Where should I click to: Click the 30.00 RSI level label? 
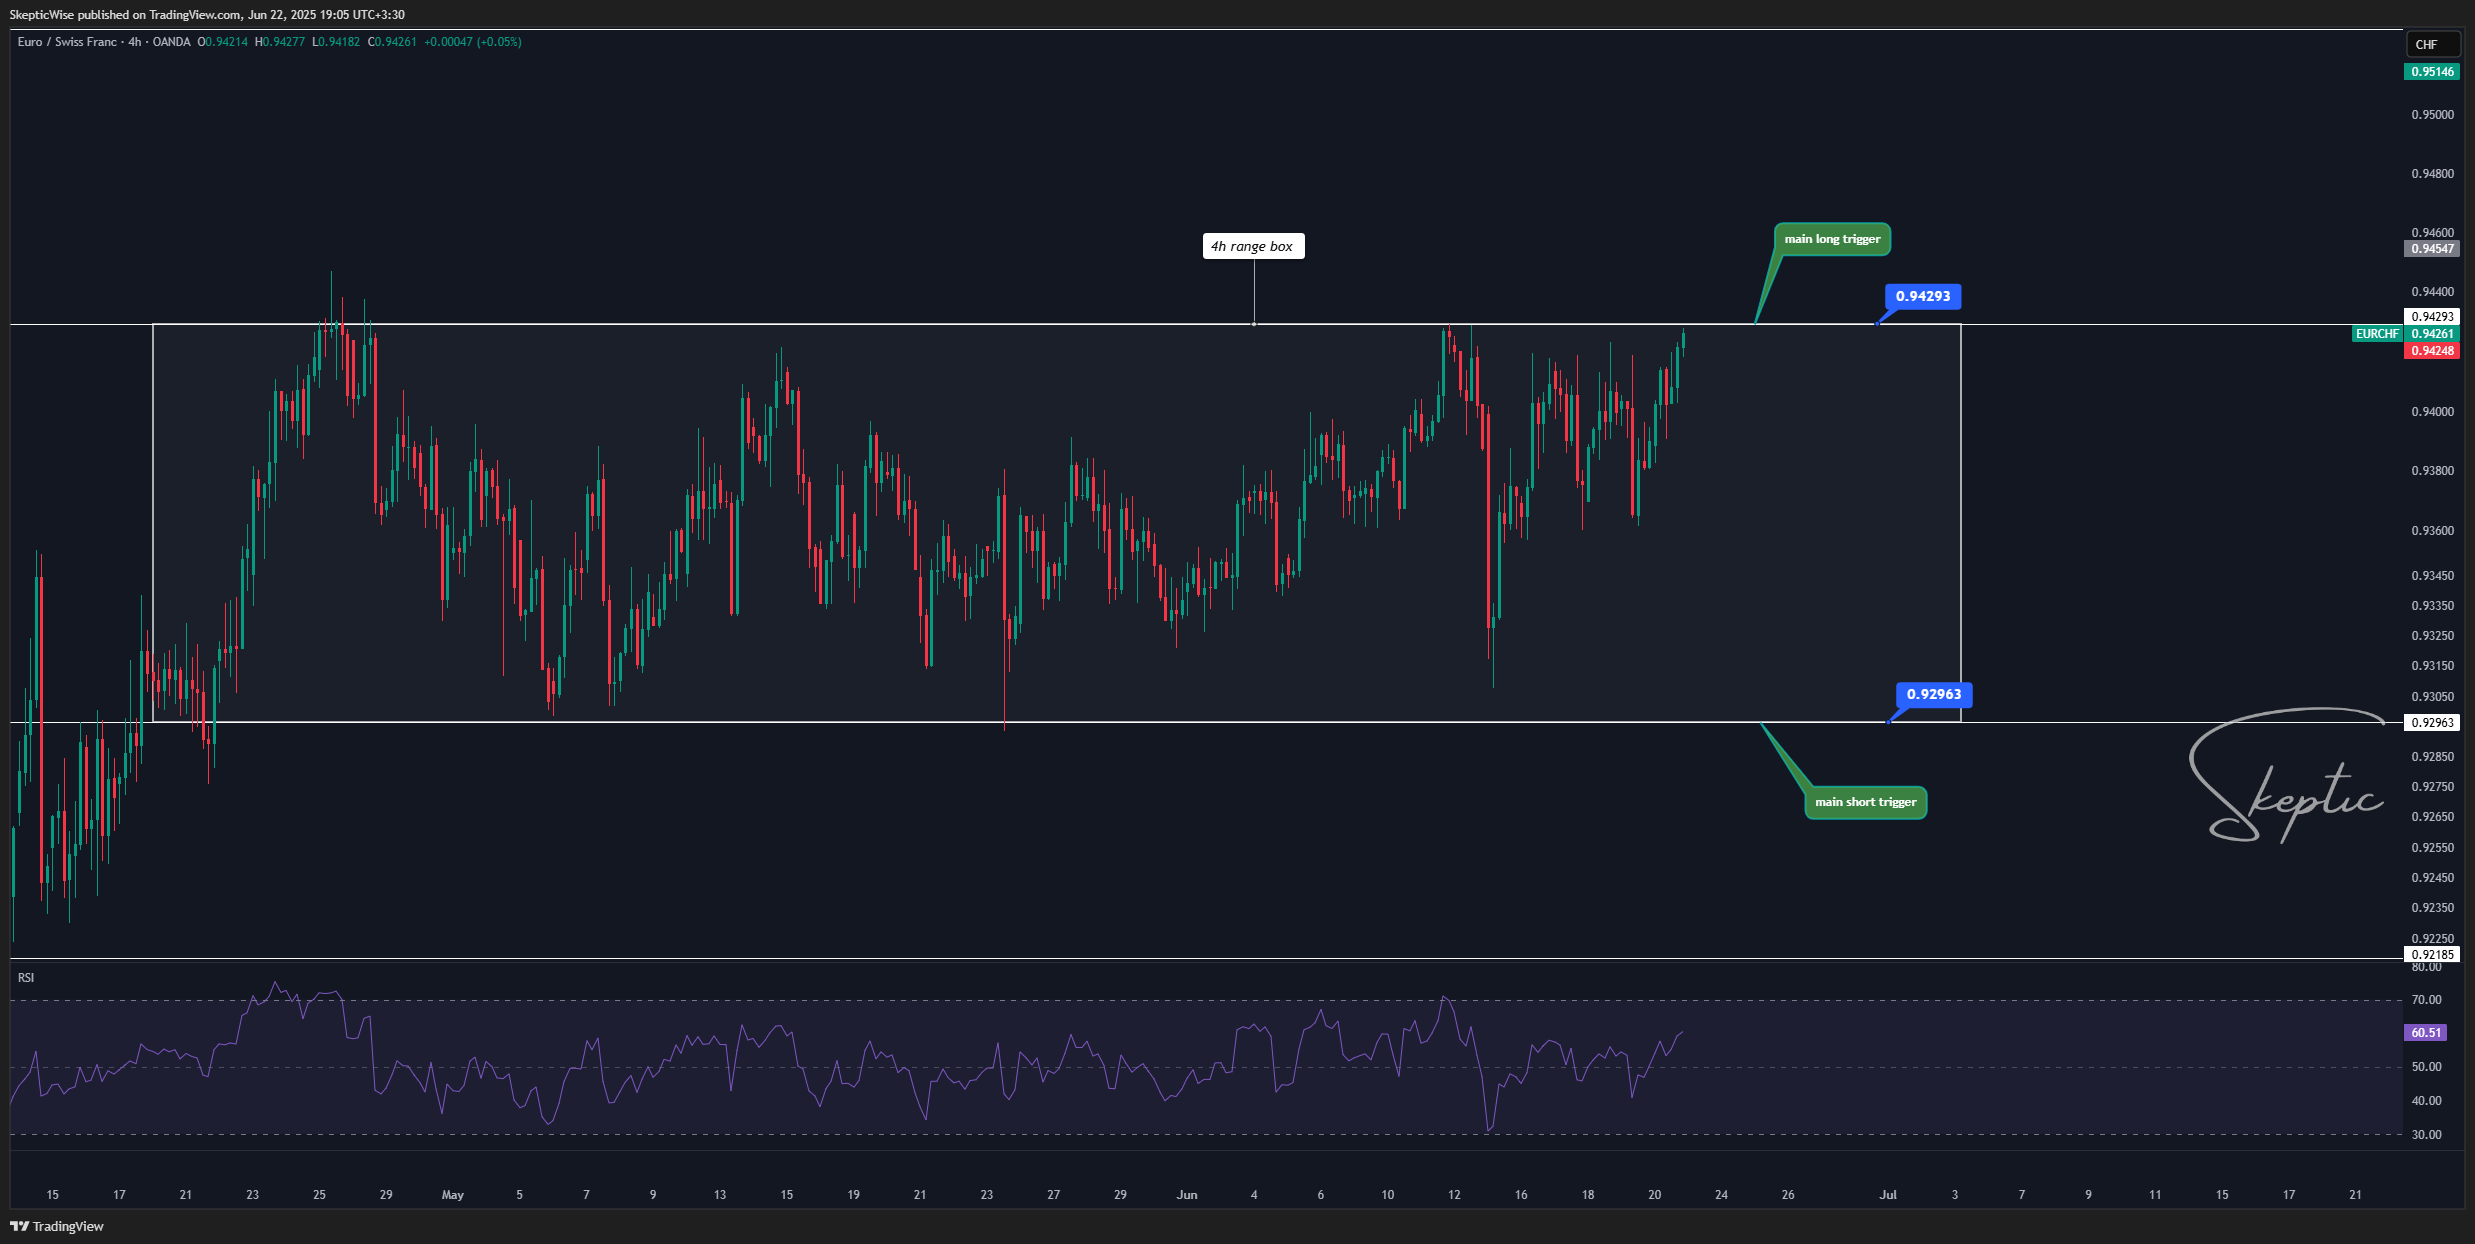click(x=2427, y=1135)
